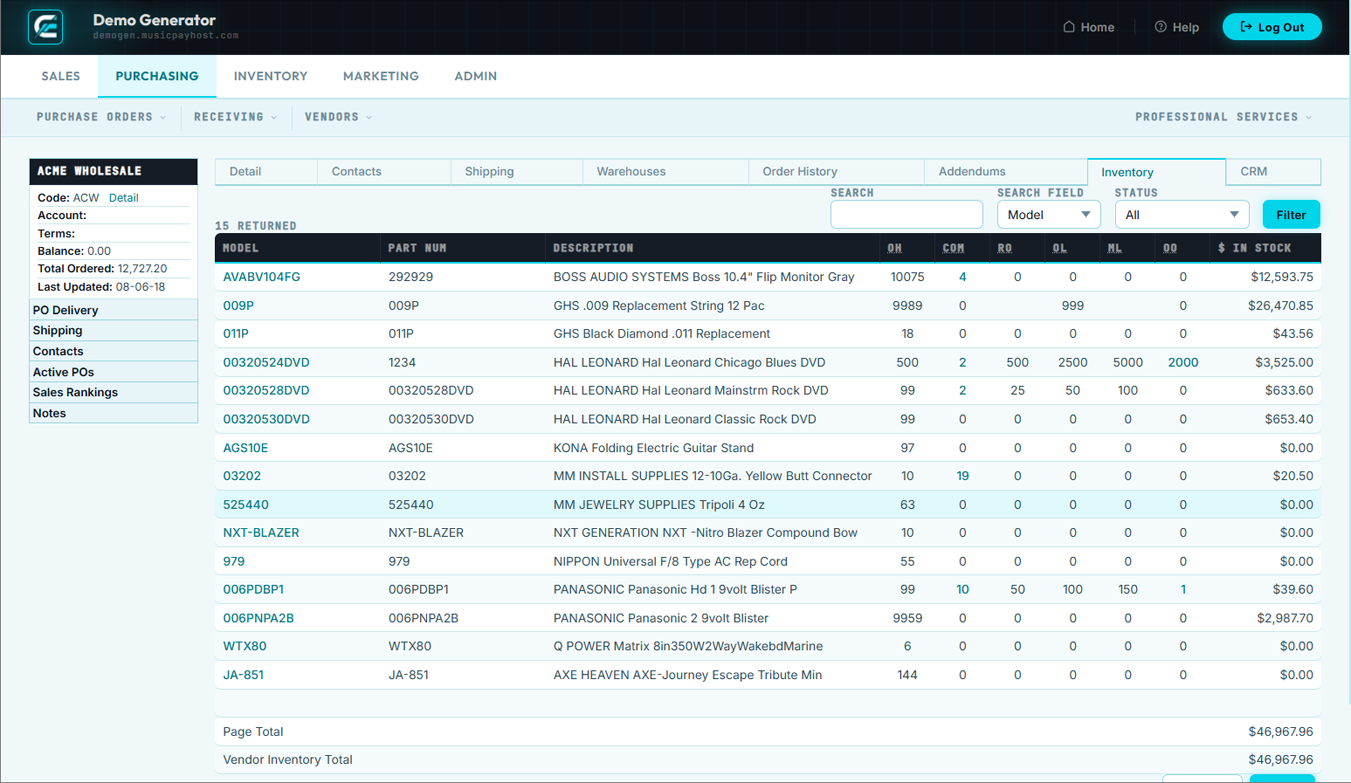Click the $ IN STOCK column header
Screen dimensions: 1351x783
[1255, 248]
